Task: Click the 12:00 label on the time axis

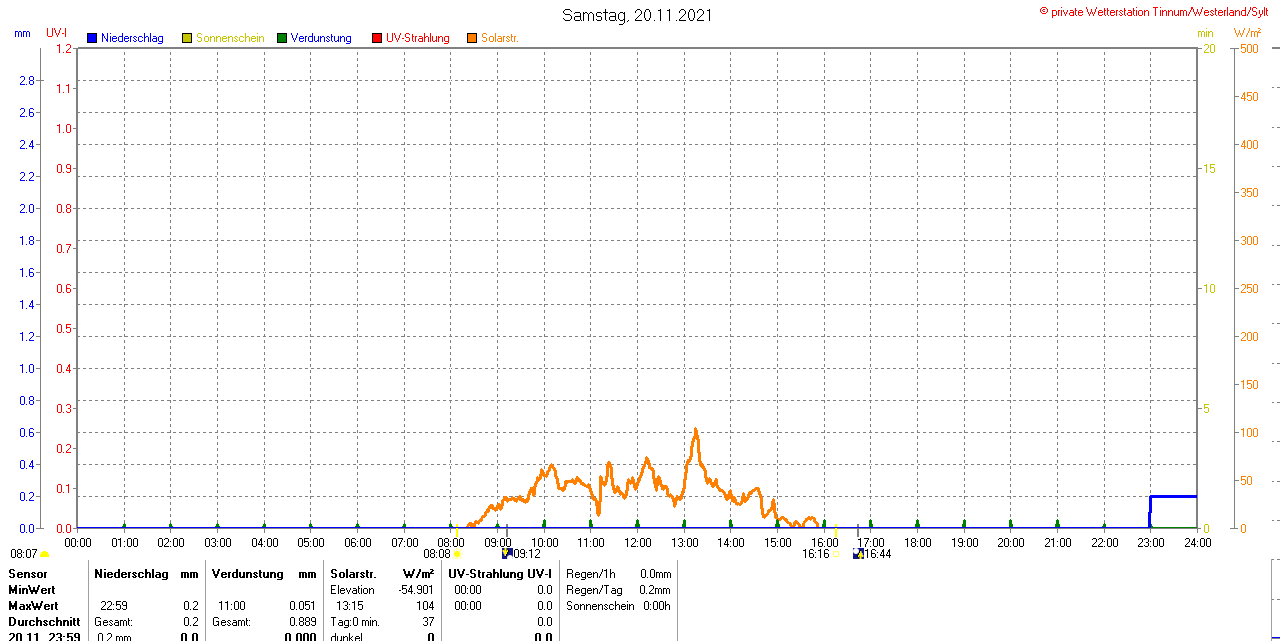Action: (638, 543)
